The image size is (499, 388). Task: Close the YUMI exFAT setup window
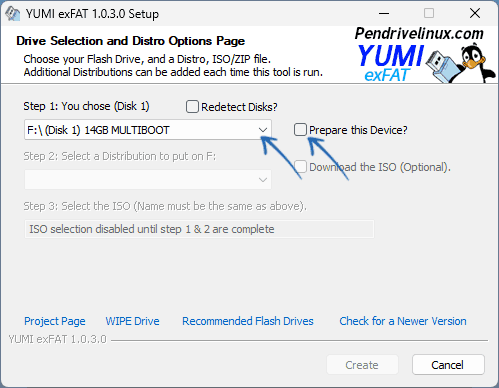(x=475, y=14)
